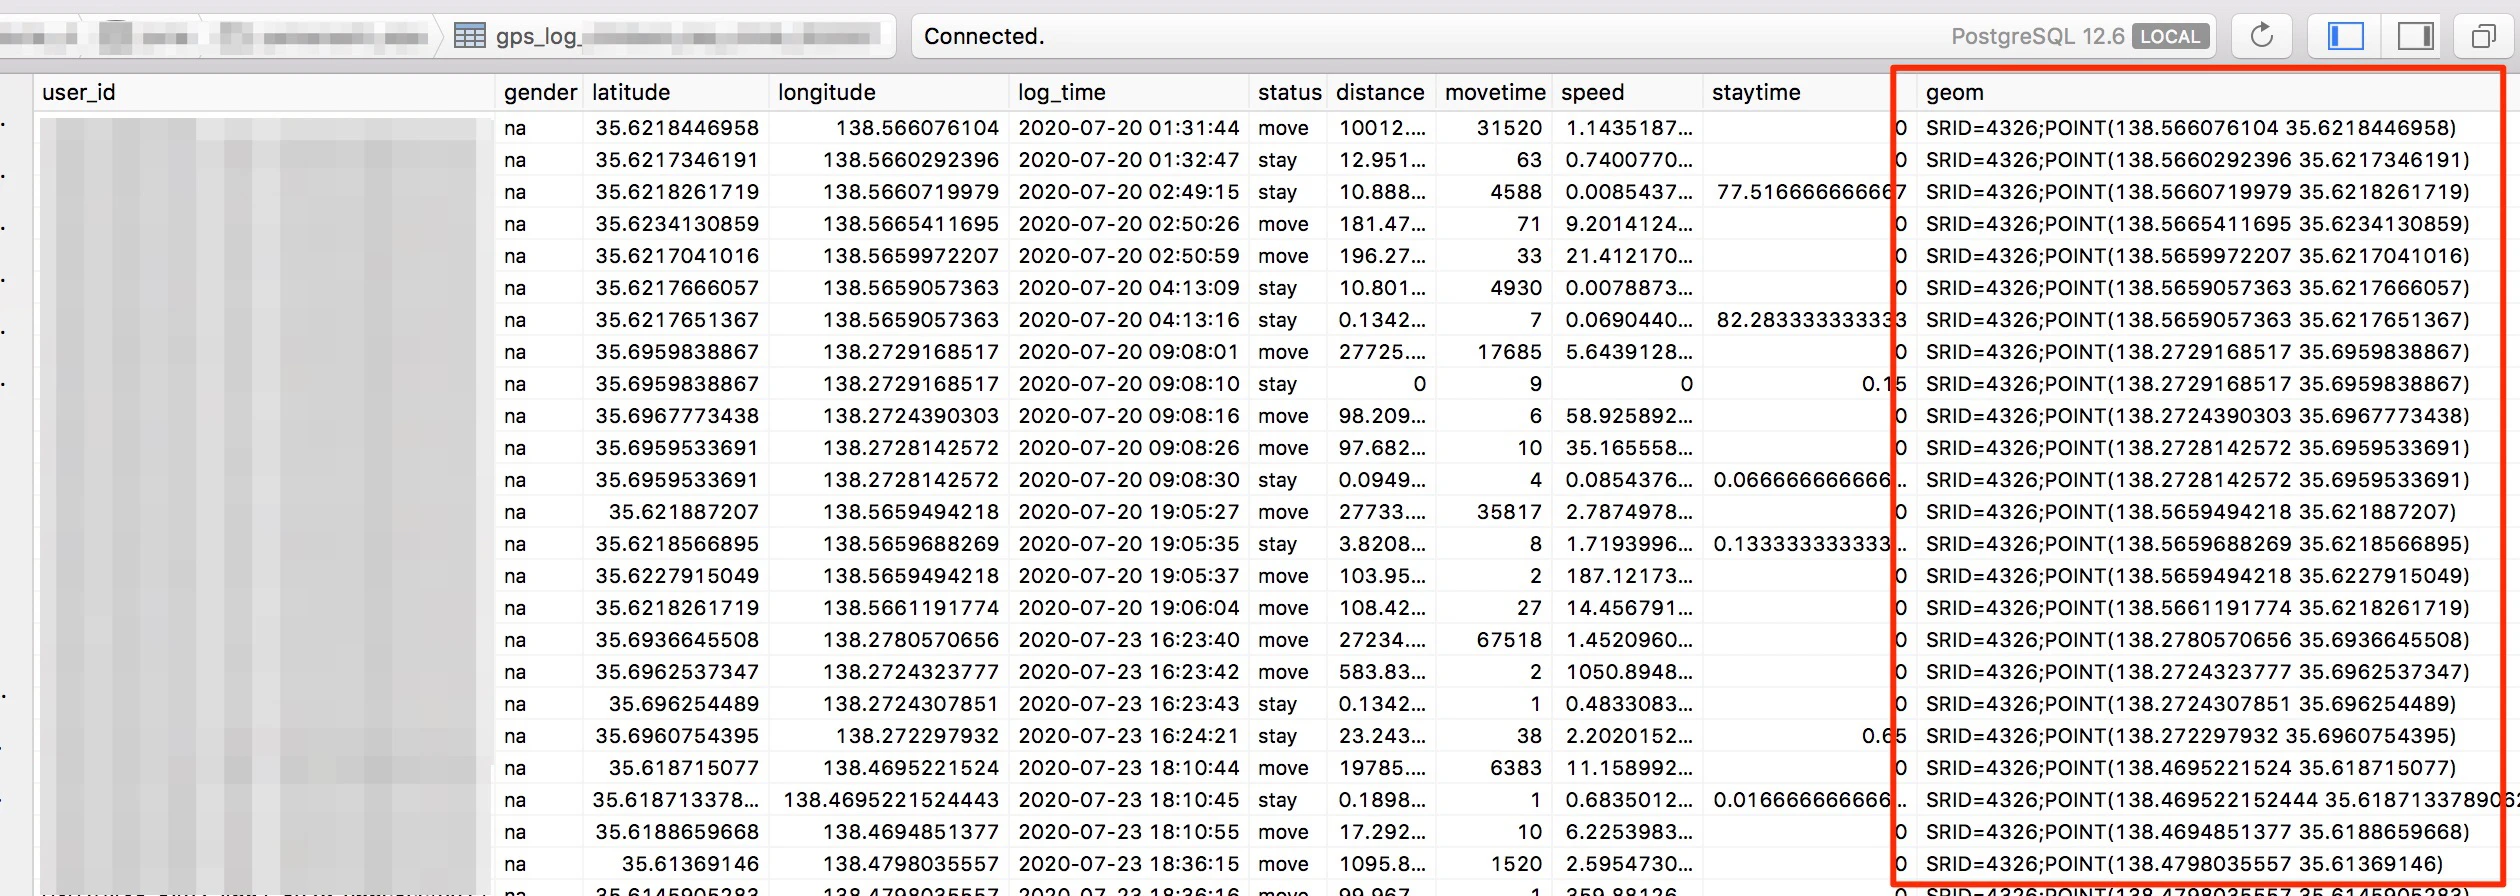Select latitude cell 35.6218446958
The height and width of the screenshot is (896, 2520).
pyautogui.click(x=677, y=128)
